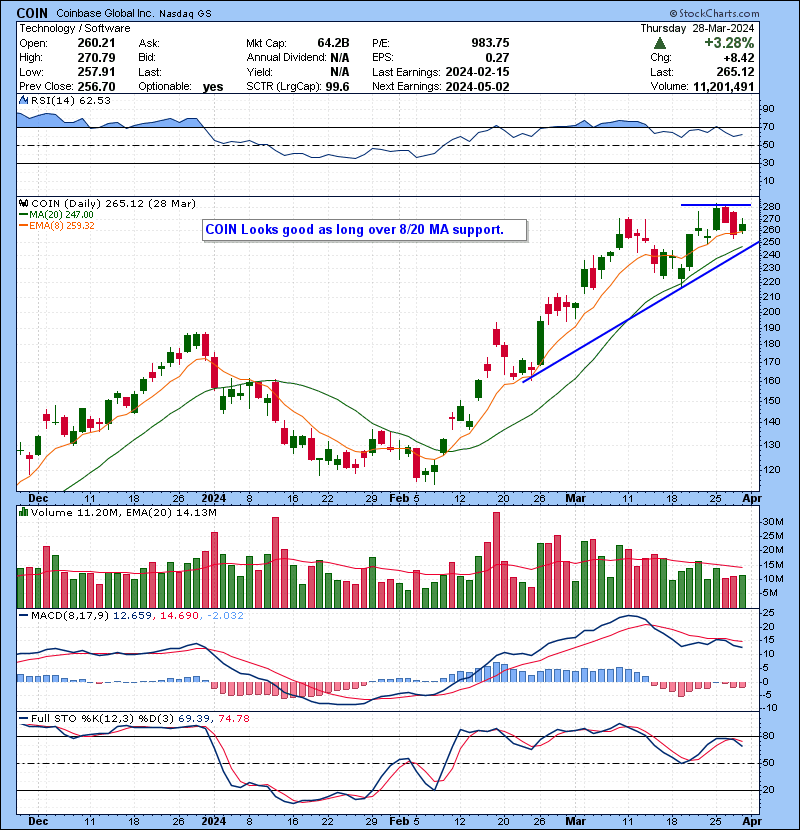Click the Technology / Software sector label
Screen dimensions: 800x830
coord(75,28)
